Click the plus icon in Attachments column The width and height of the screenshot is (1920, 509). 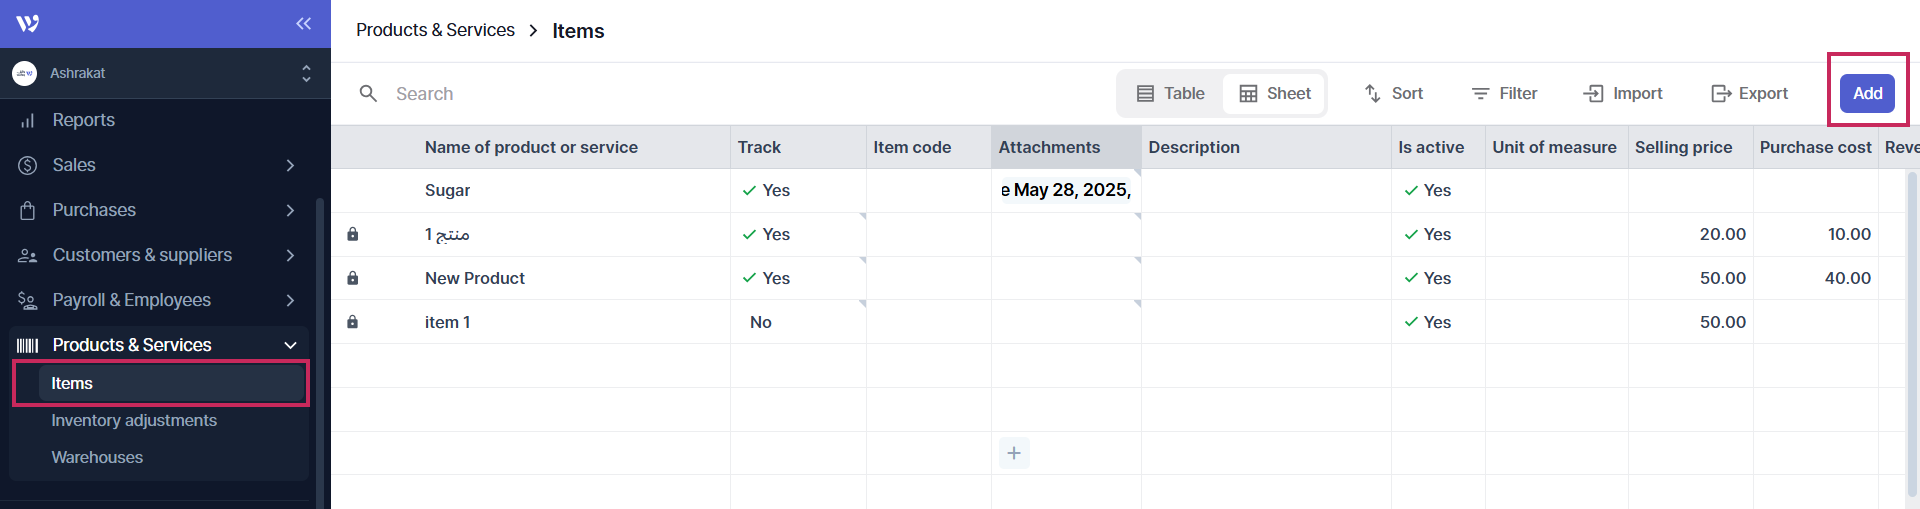coord(1013,453)
